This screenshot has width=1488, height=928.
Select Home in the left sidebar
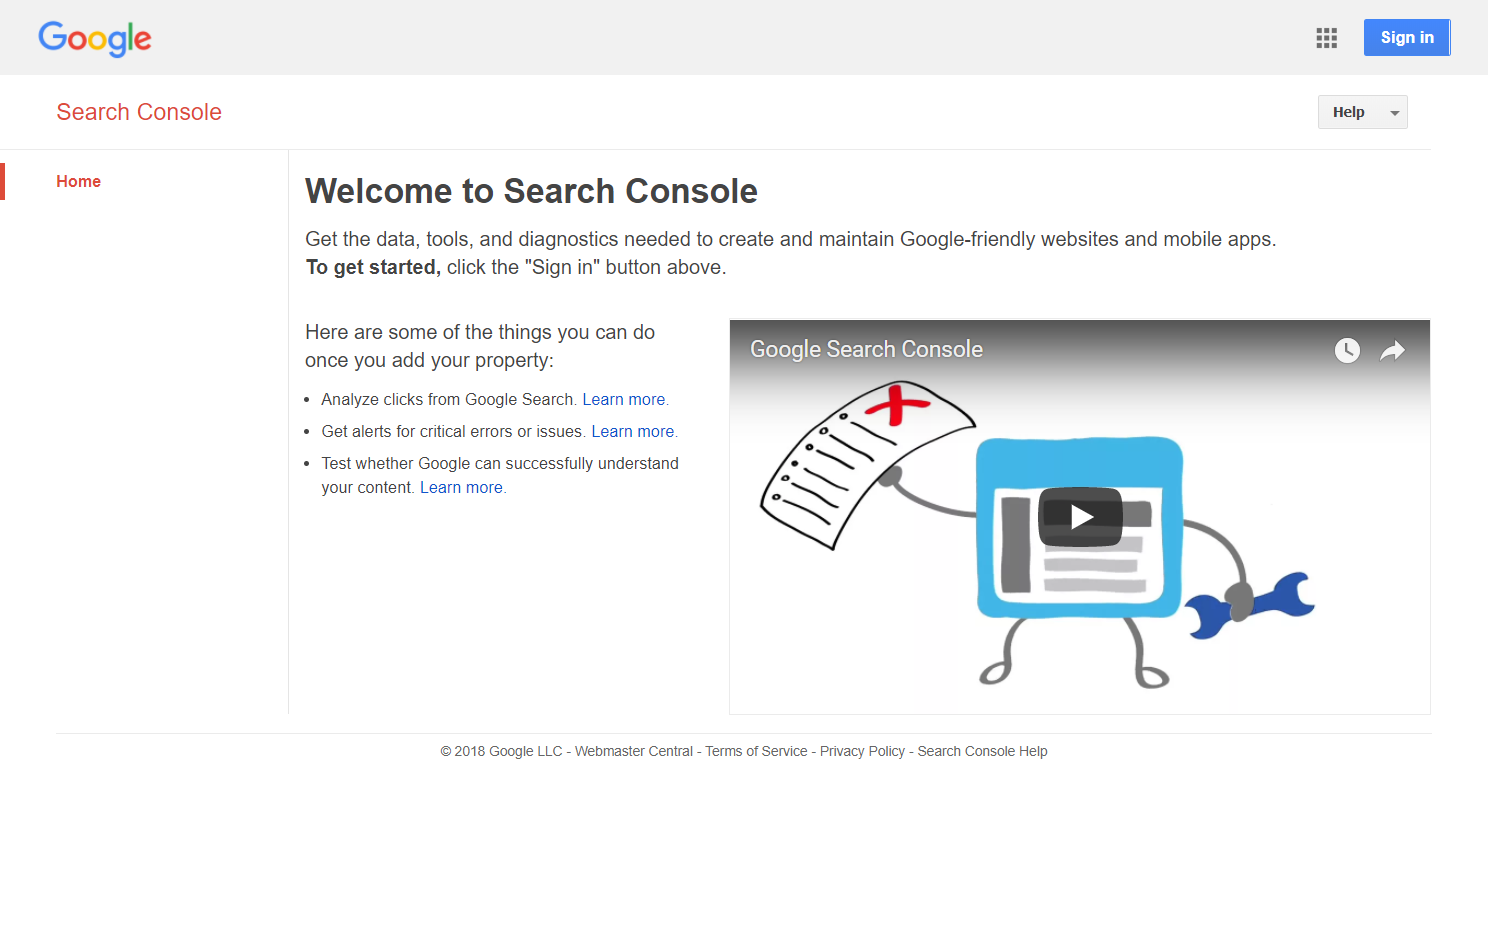click(x=78, y=181)
